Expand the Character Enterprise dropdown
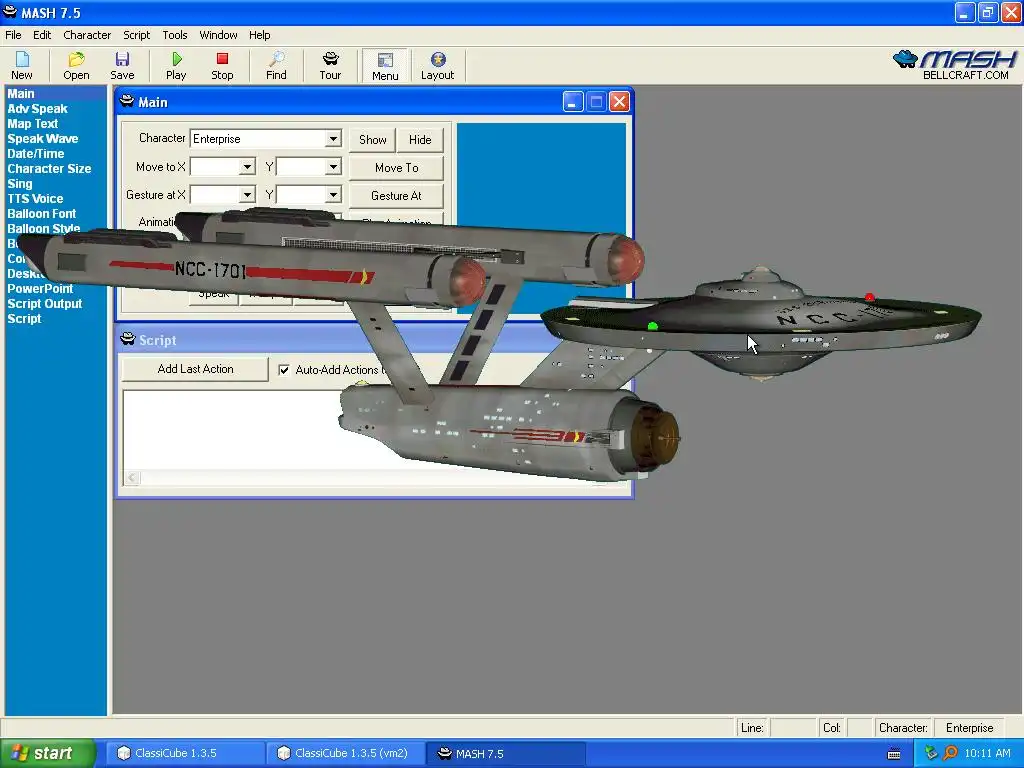Screen dimensions: 1024x768 pos(333,138)
